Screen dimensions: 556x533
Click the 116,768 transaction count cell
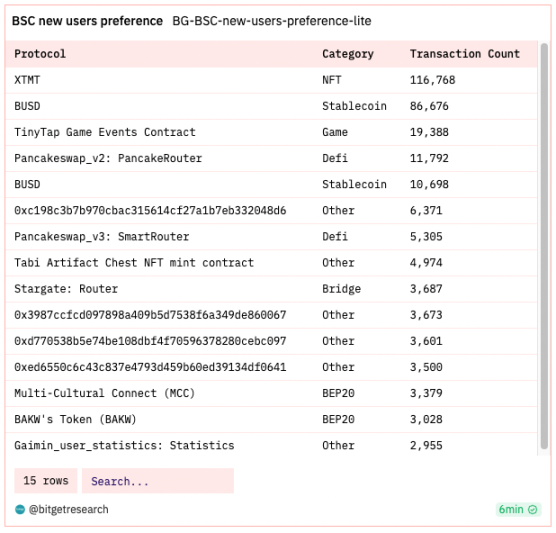point(433,80)
